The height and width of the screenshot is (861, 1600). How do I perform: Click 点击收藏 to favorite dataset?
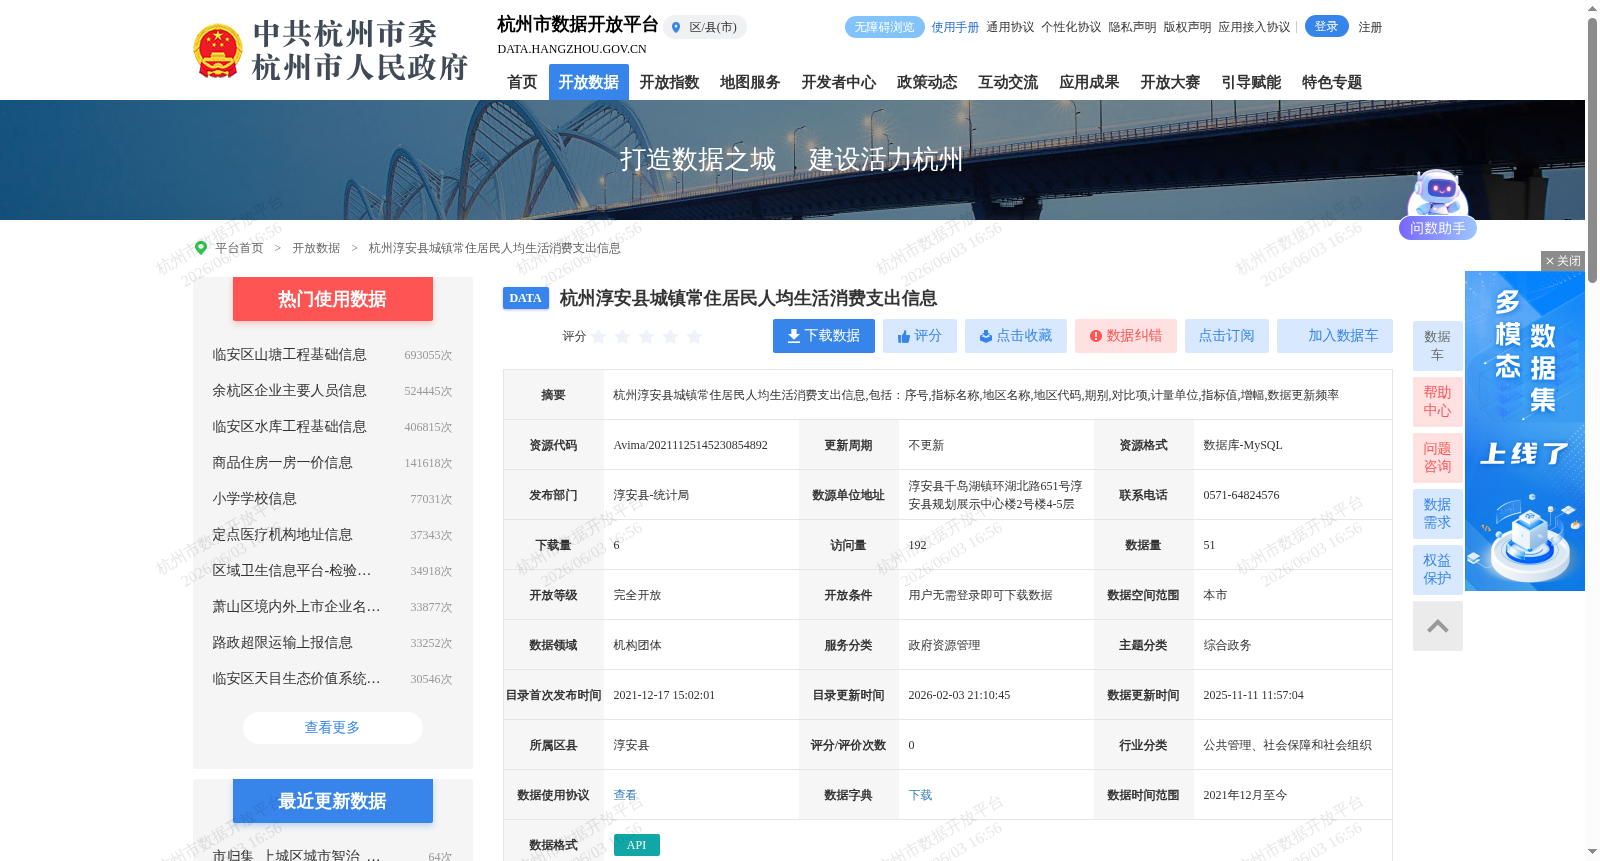click(1016, 336)
